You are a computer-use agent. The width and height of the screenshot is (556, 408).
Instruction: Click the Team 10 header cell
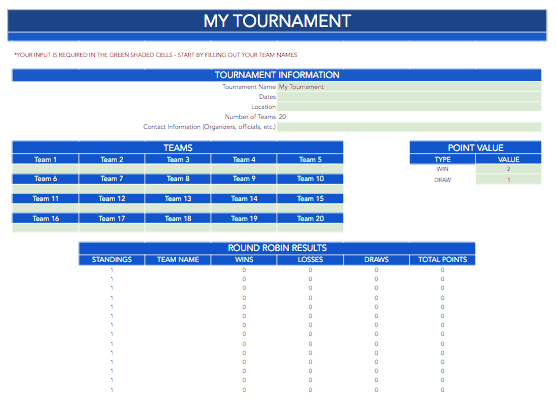point(310,179)
